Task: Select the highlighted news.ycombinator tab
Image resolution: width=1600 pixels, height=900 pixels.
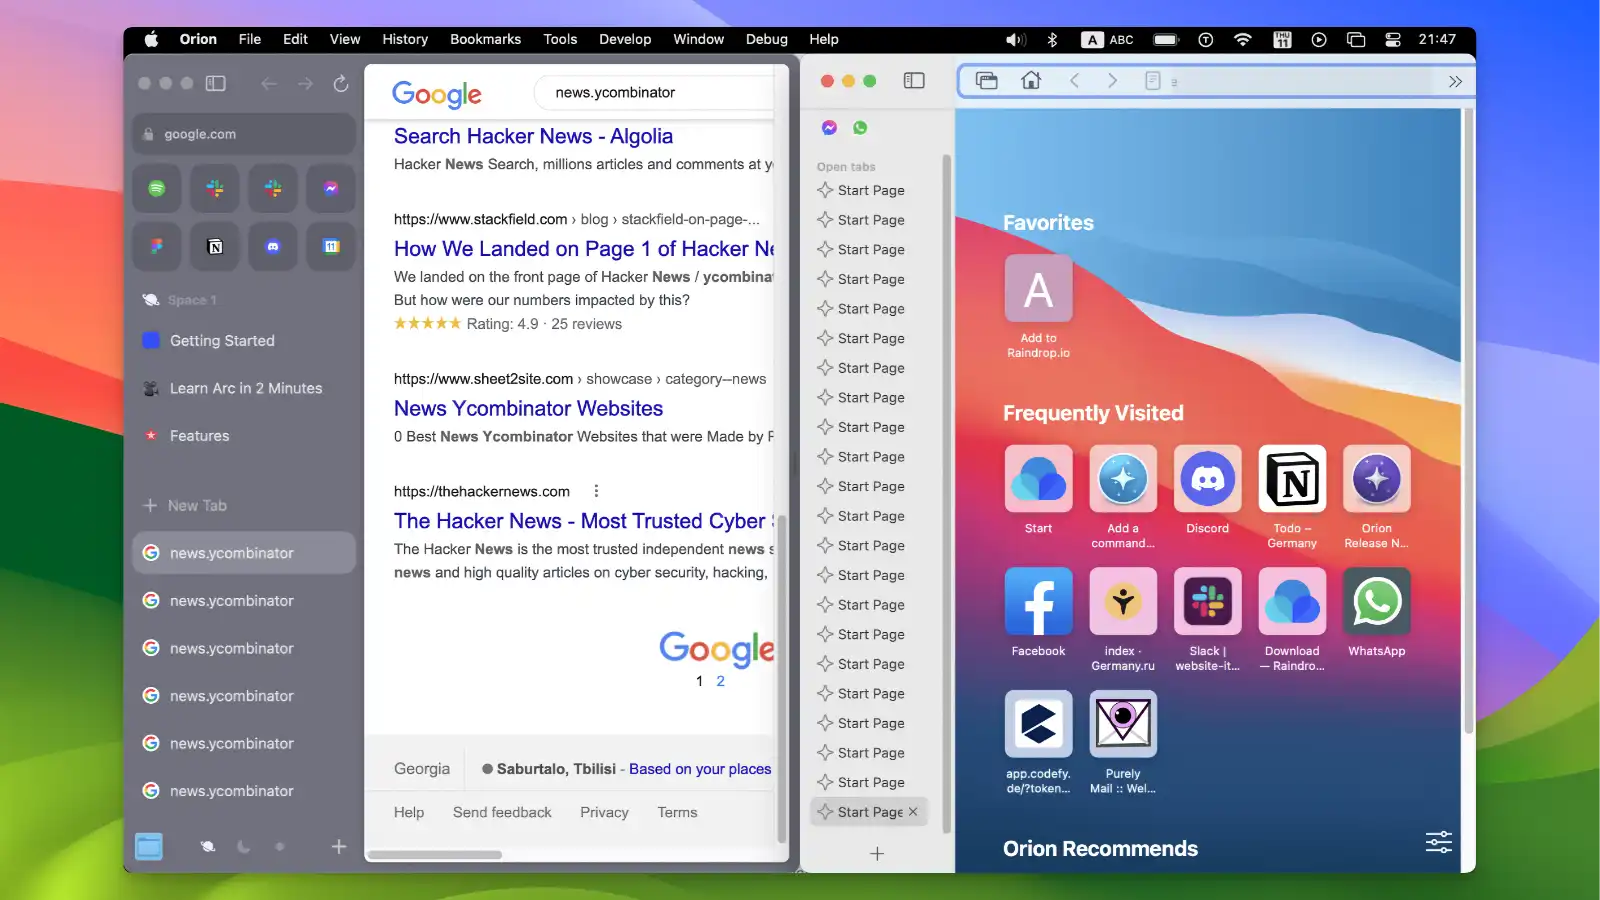Action: pos(243,552)
